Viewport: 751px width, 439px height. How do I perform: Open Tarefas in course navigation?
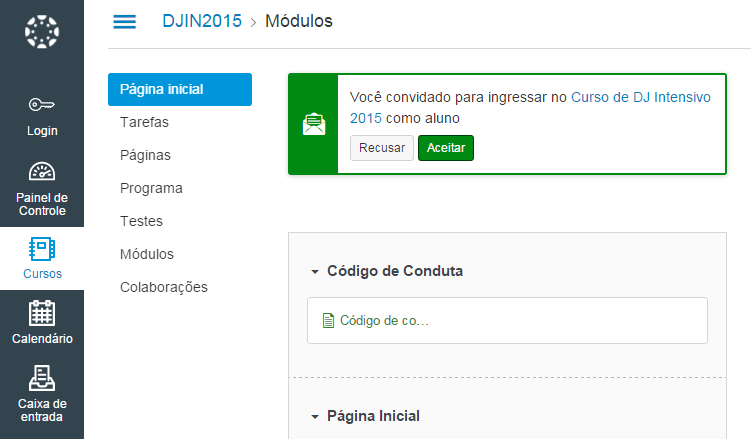tap(144, 122)
